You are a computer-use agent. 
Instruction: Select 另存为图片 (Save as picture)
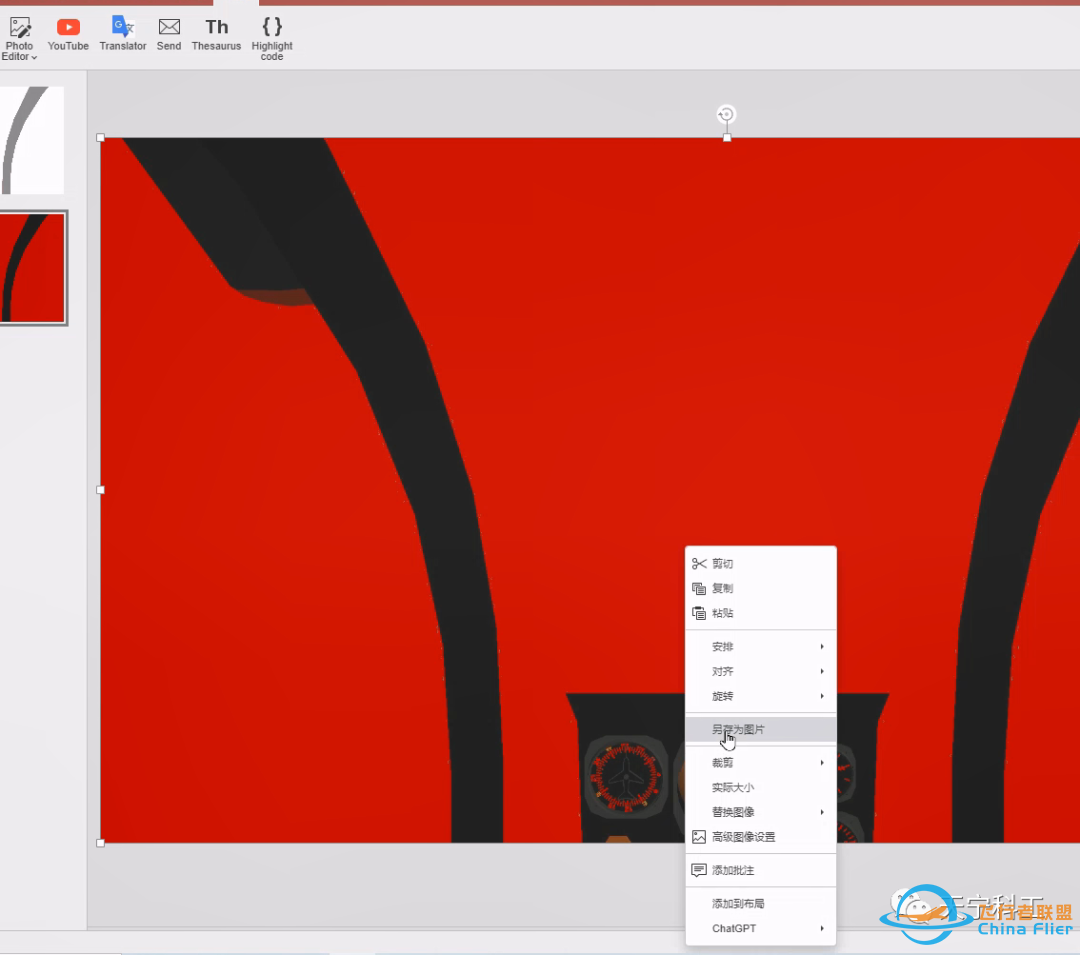(739, 730)
